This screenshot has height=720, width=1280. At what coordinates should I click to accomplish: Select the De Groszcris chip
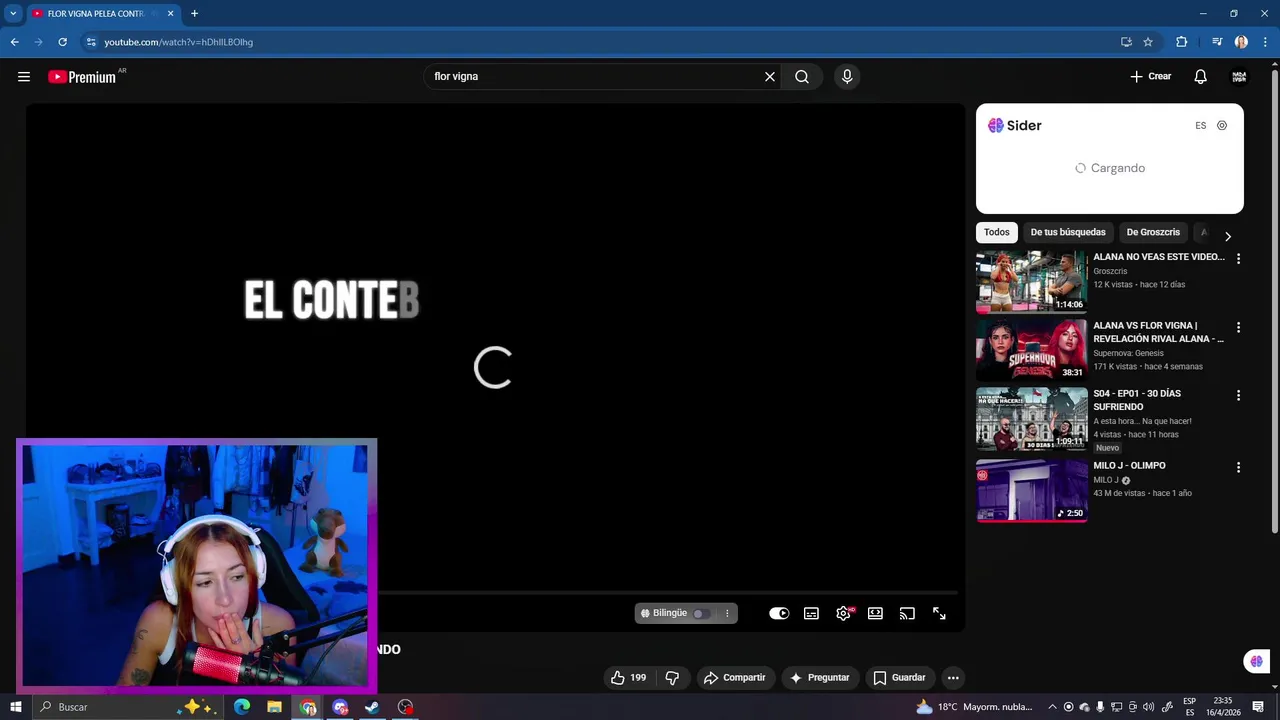pyautogui.click(x=1153, y=232)
